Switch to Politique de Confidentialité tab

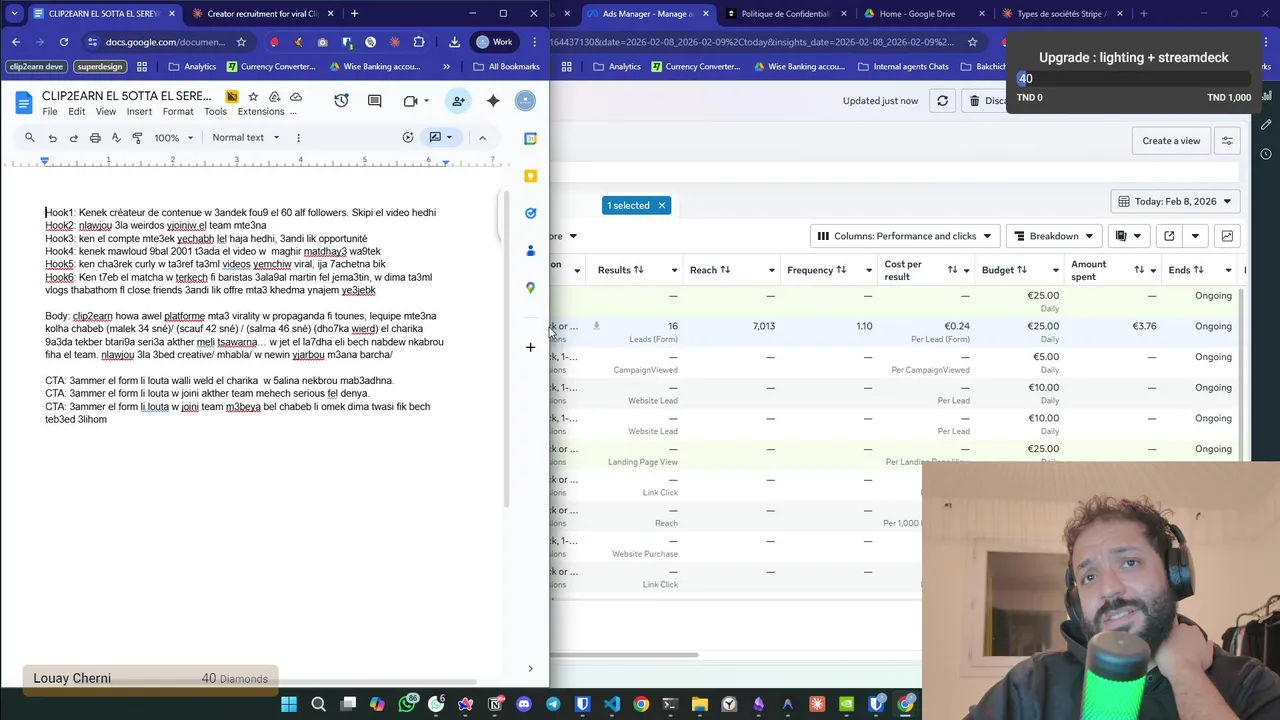point(785,14)
